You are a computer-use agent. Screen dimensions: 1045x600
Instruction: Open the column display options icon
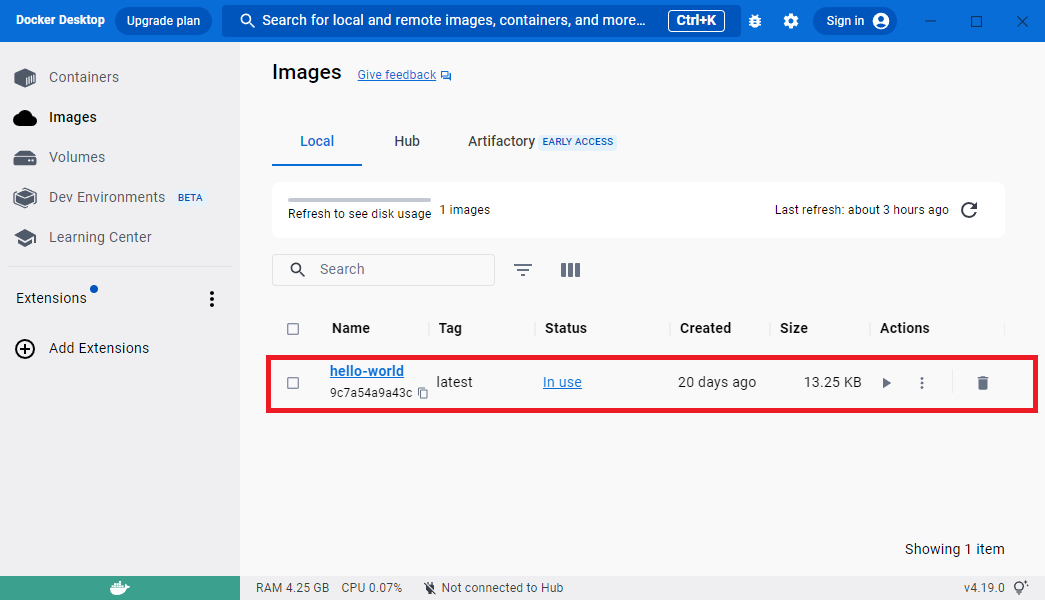[x=570, y=270]
